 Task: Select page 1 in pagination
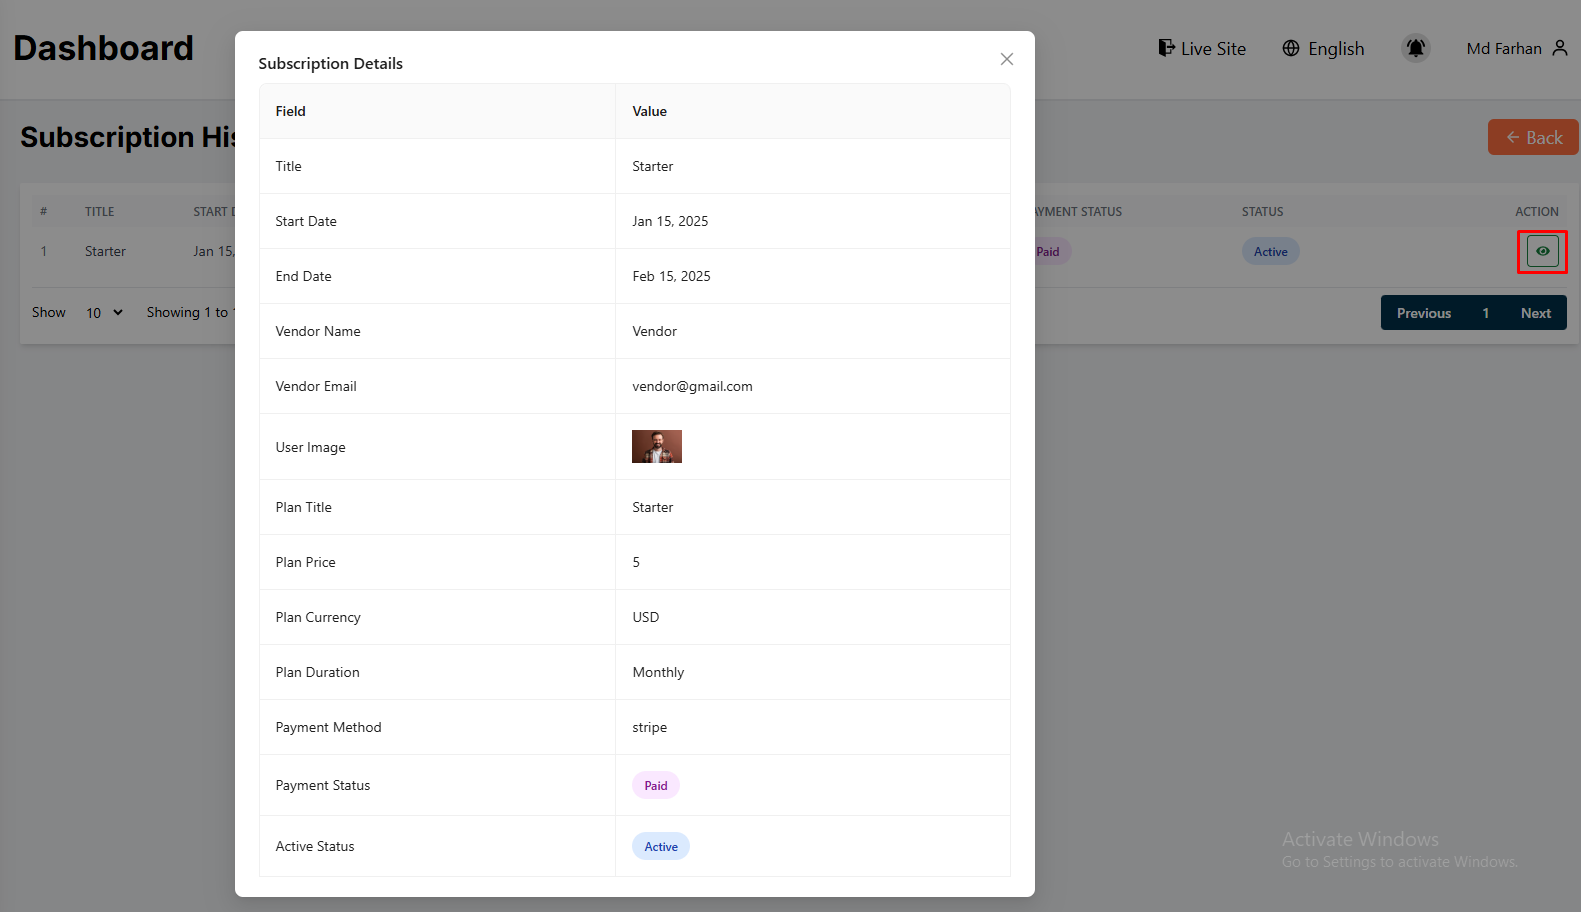1486,313
